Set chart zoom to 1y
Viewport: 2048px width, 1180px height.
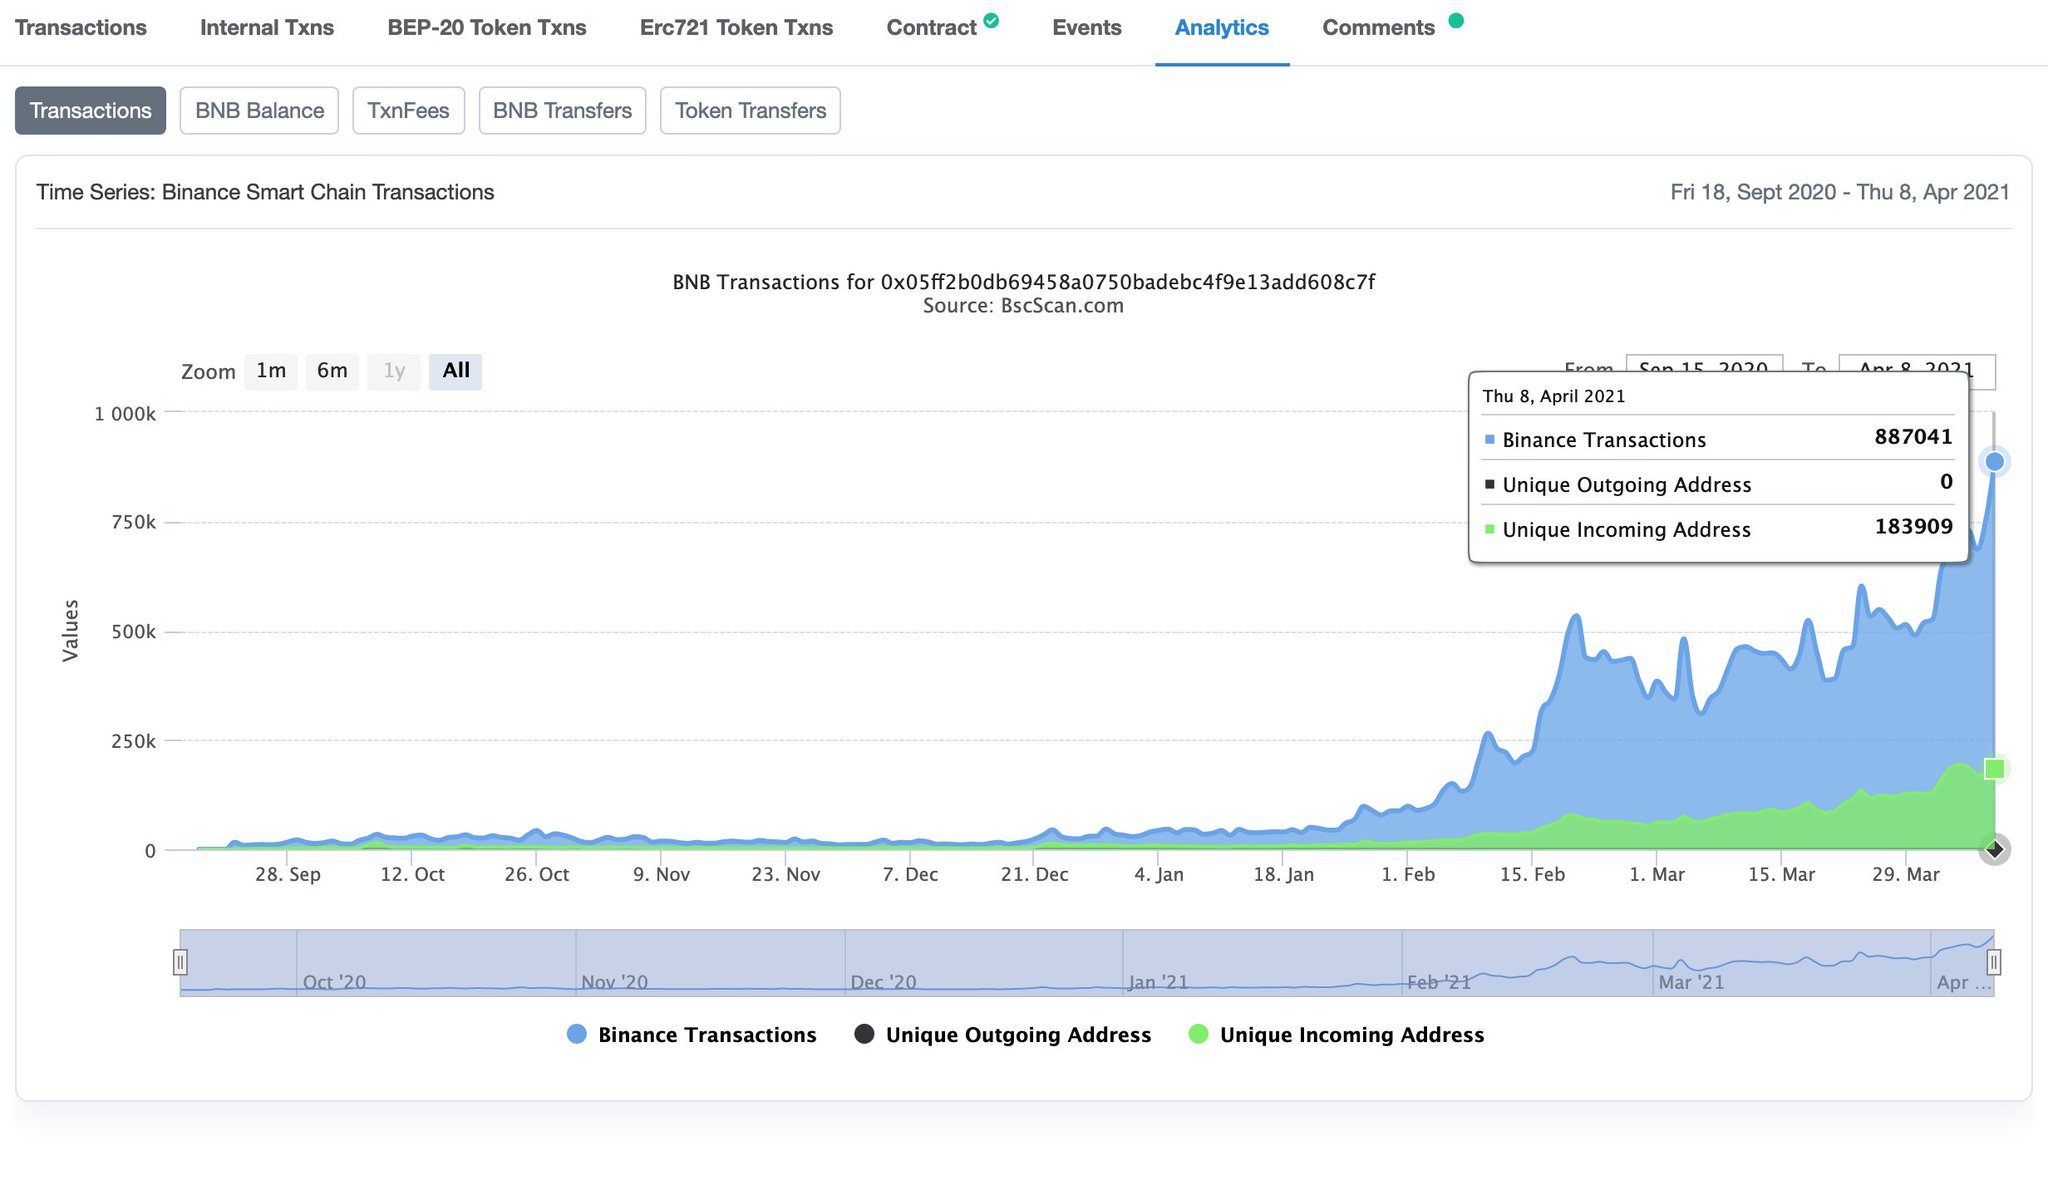pyautogui.click(x=394, y=371)
